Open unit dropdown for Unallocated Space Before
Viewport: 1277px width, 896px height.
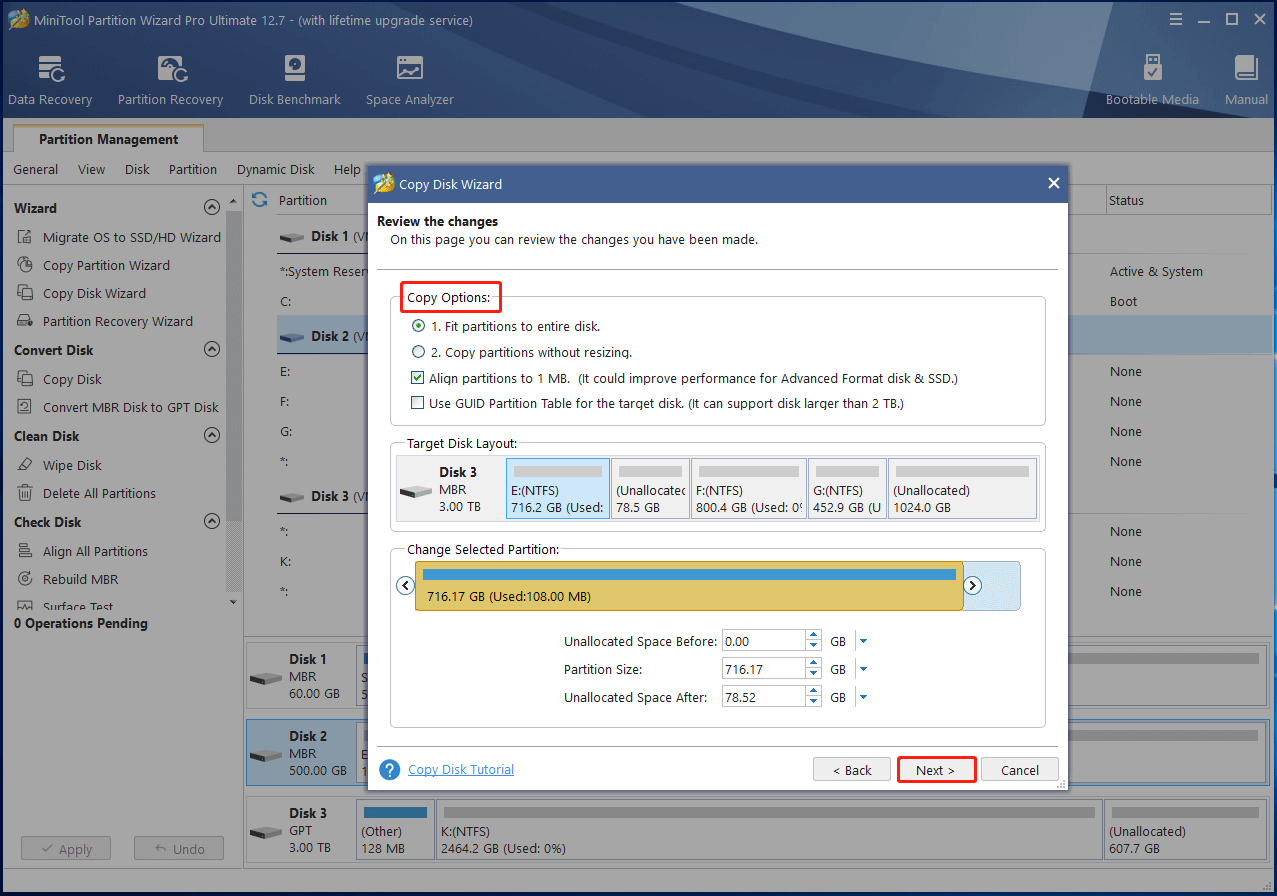(863, 642)
